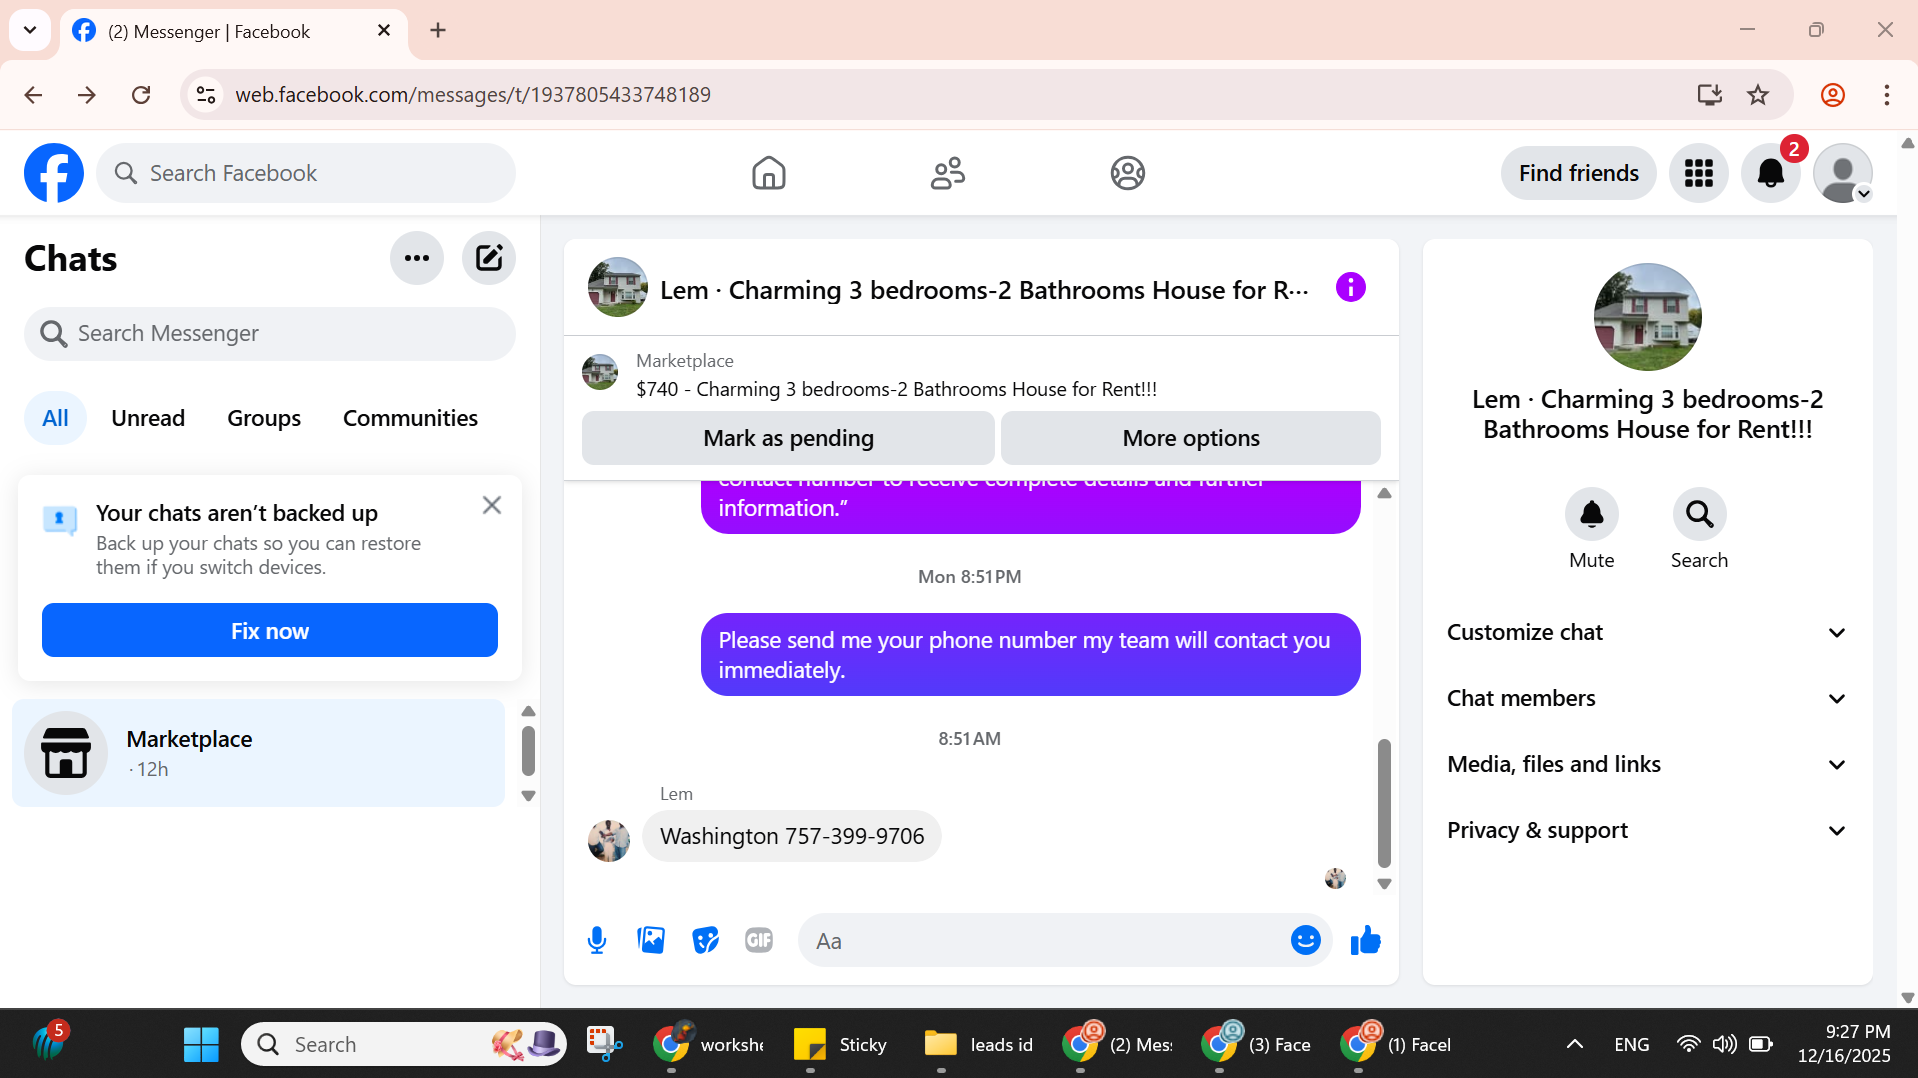Click the conversation scrollbar thumb
The image size is (1918, 1078).
click(x=1384, y=803)
